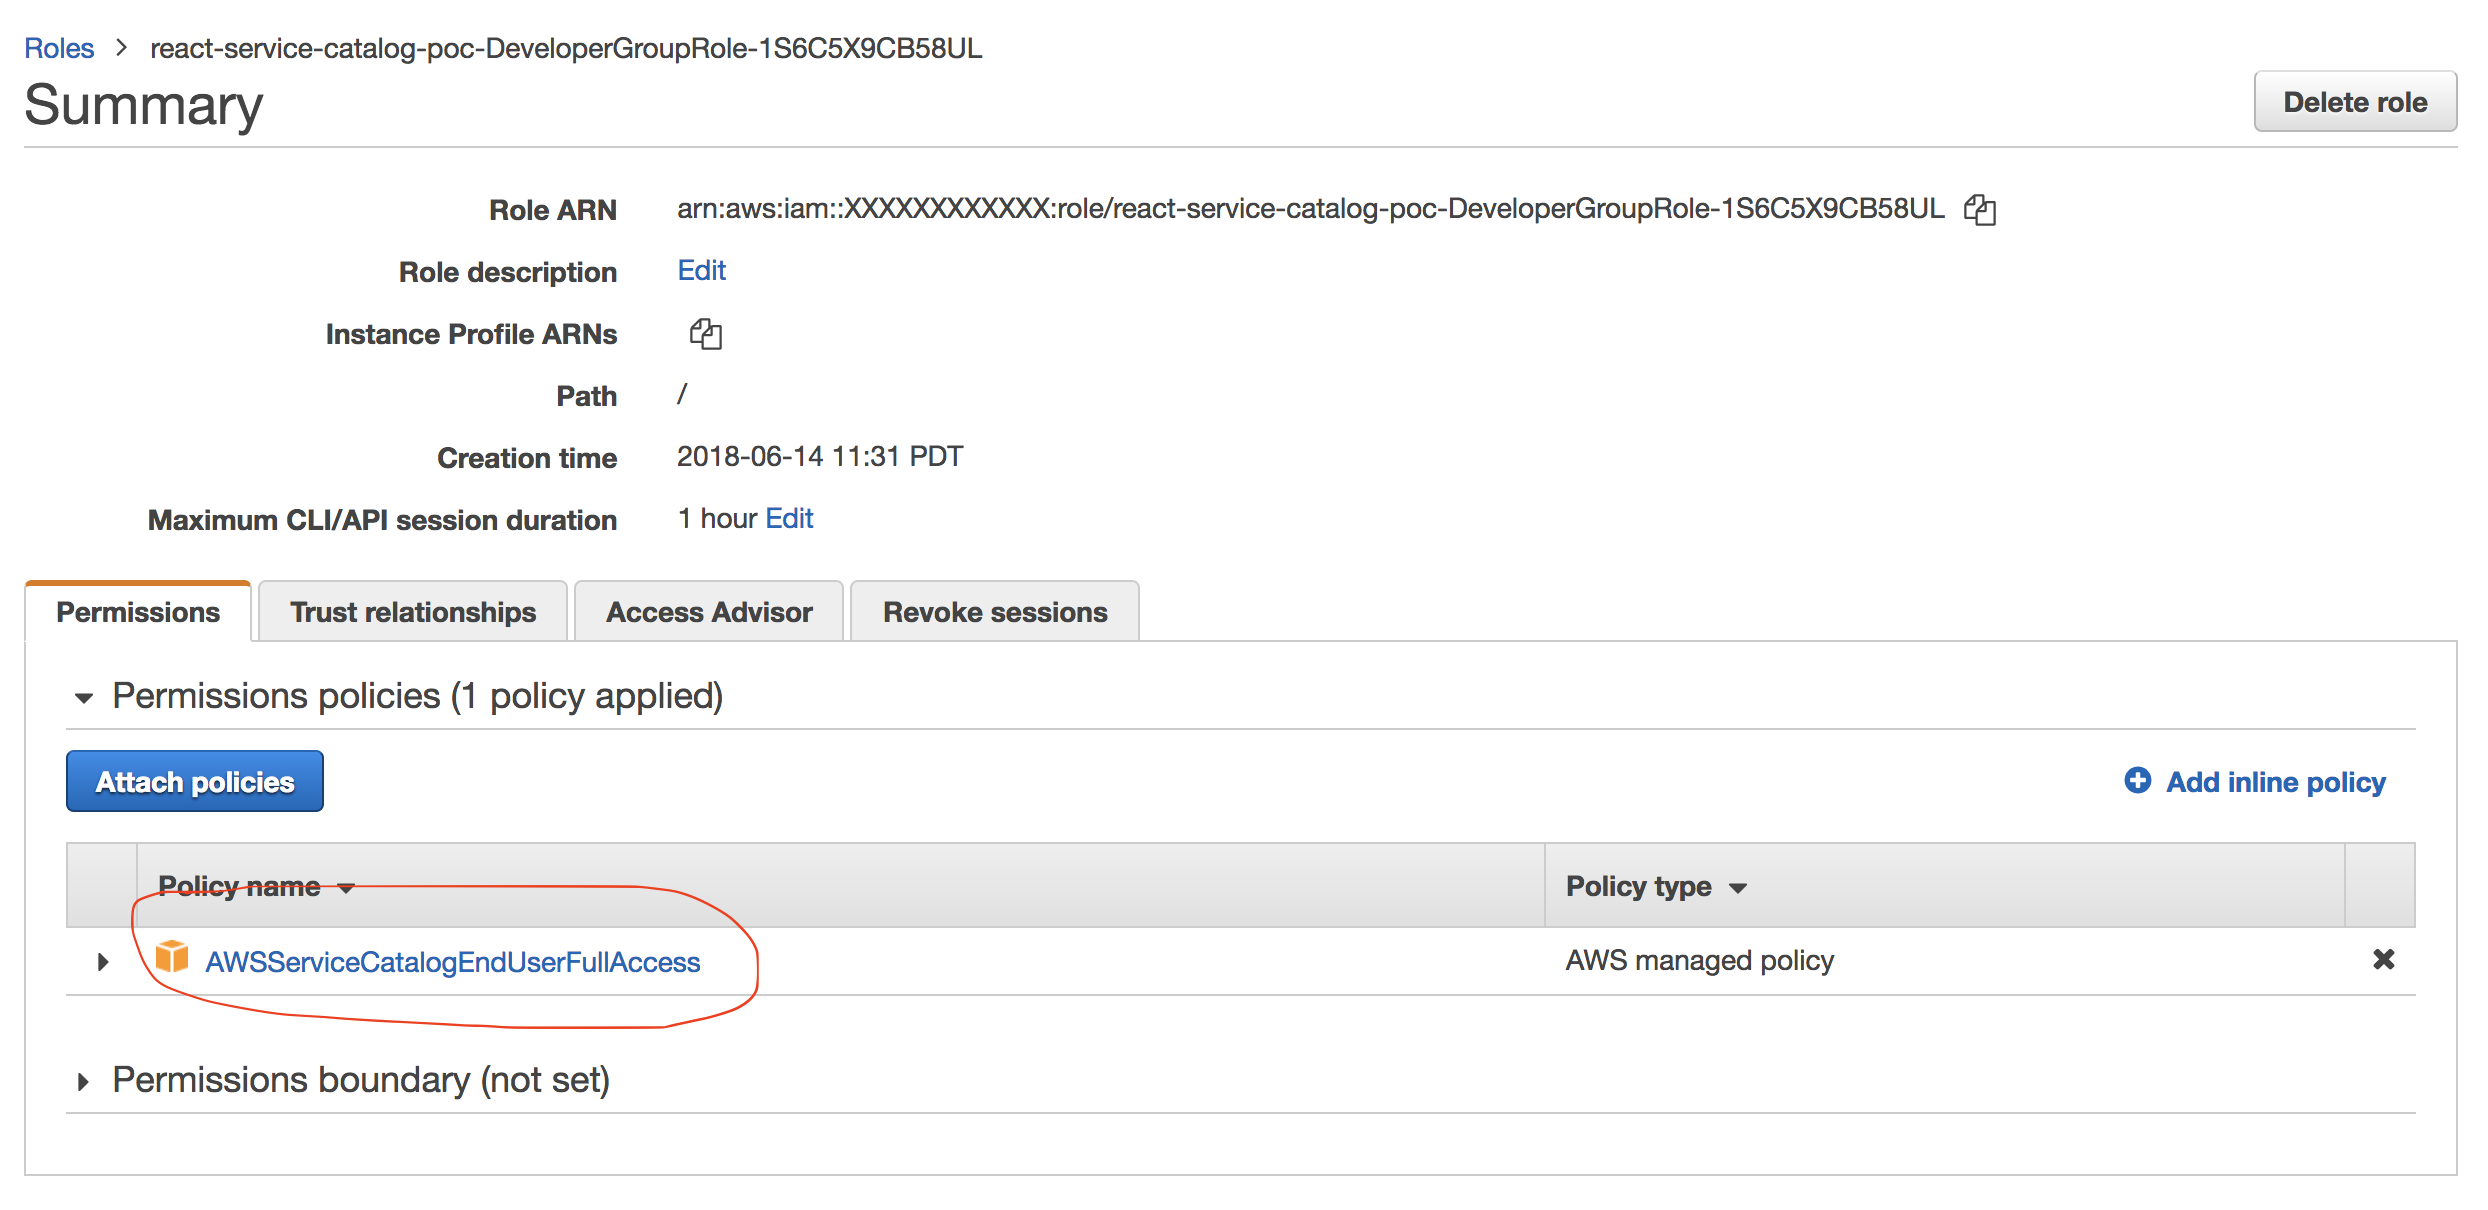Open the AWSServiceCatalogEndUserFullAccess policy link
This screenshot has height=1210, width=2488.
point(452,962)
